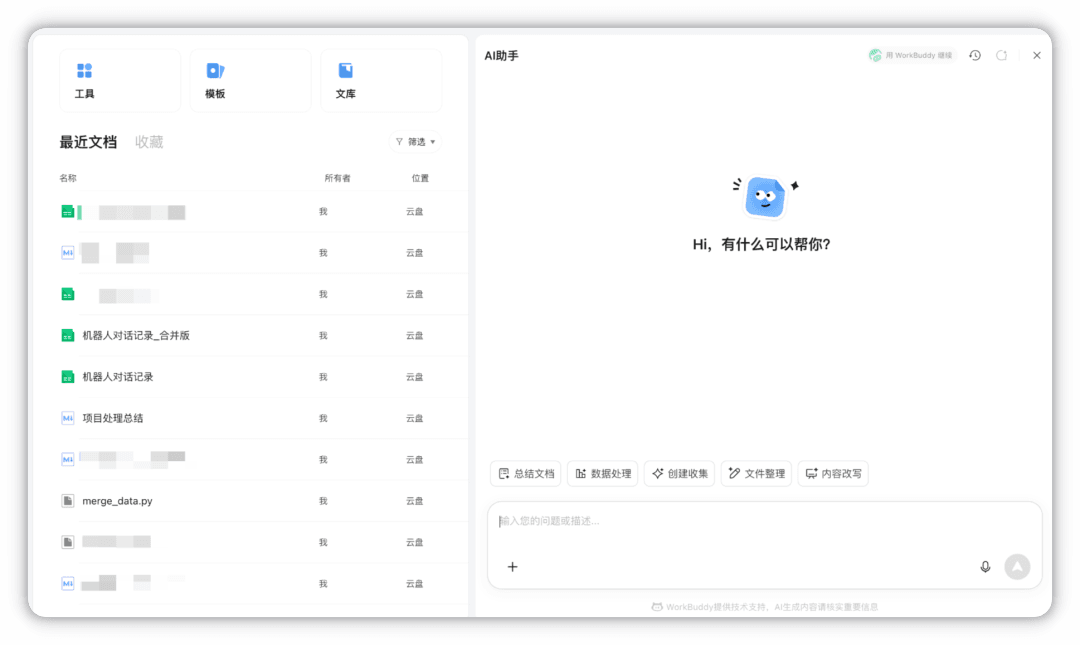Open 机器人对话记录_合并版 spreadsheet
The height and width of the screenshot is (645, 1080).
(x=136, y=336)
